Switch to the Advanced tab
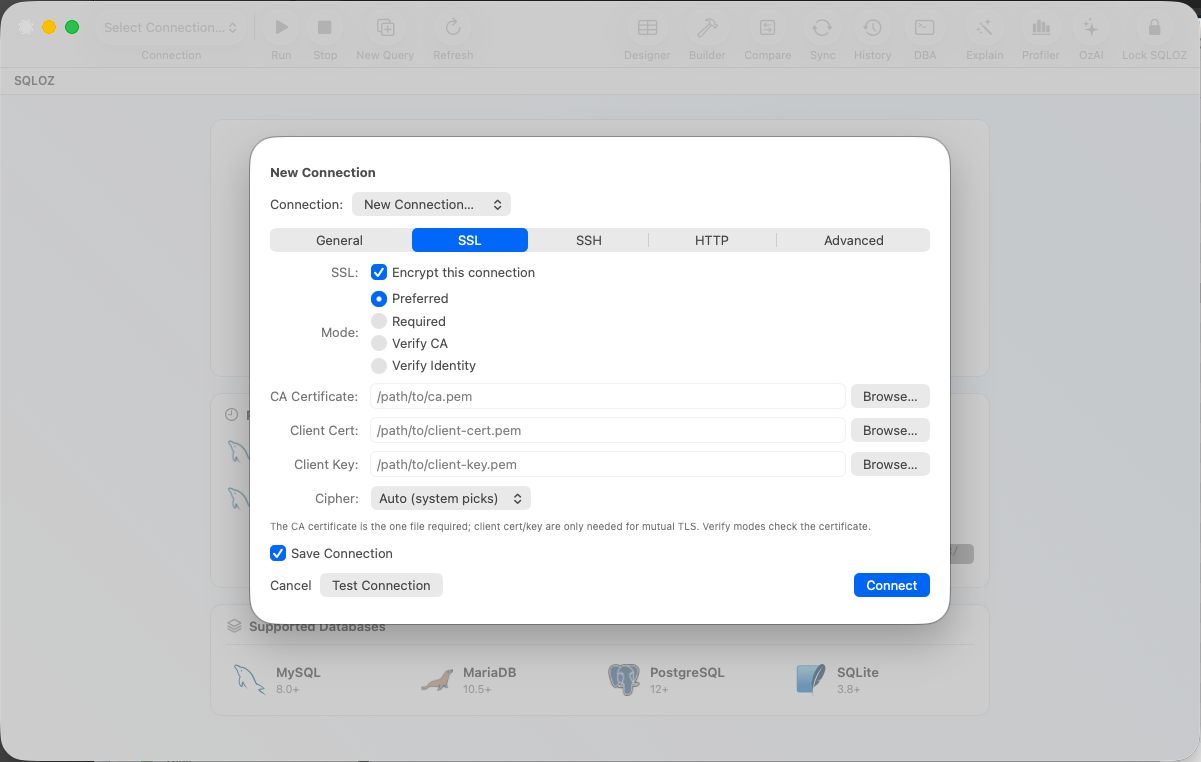The image size is (1201, 762). click(854, 240)
